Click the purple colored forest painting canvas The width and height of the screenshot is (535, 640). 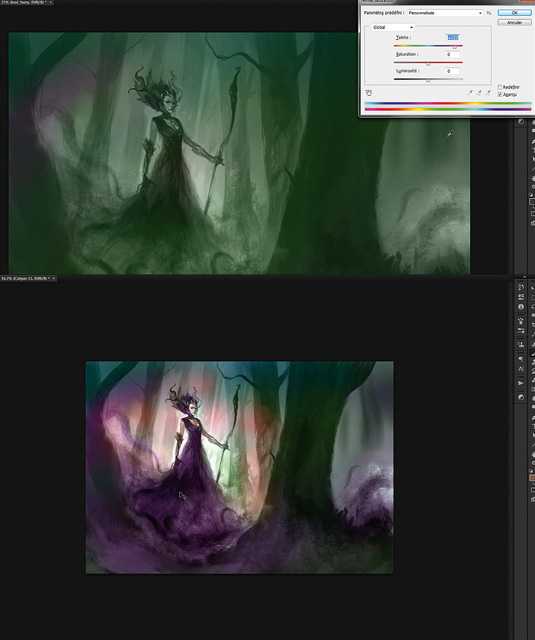pyautogui.click(x=240, y=467)
